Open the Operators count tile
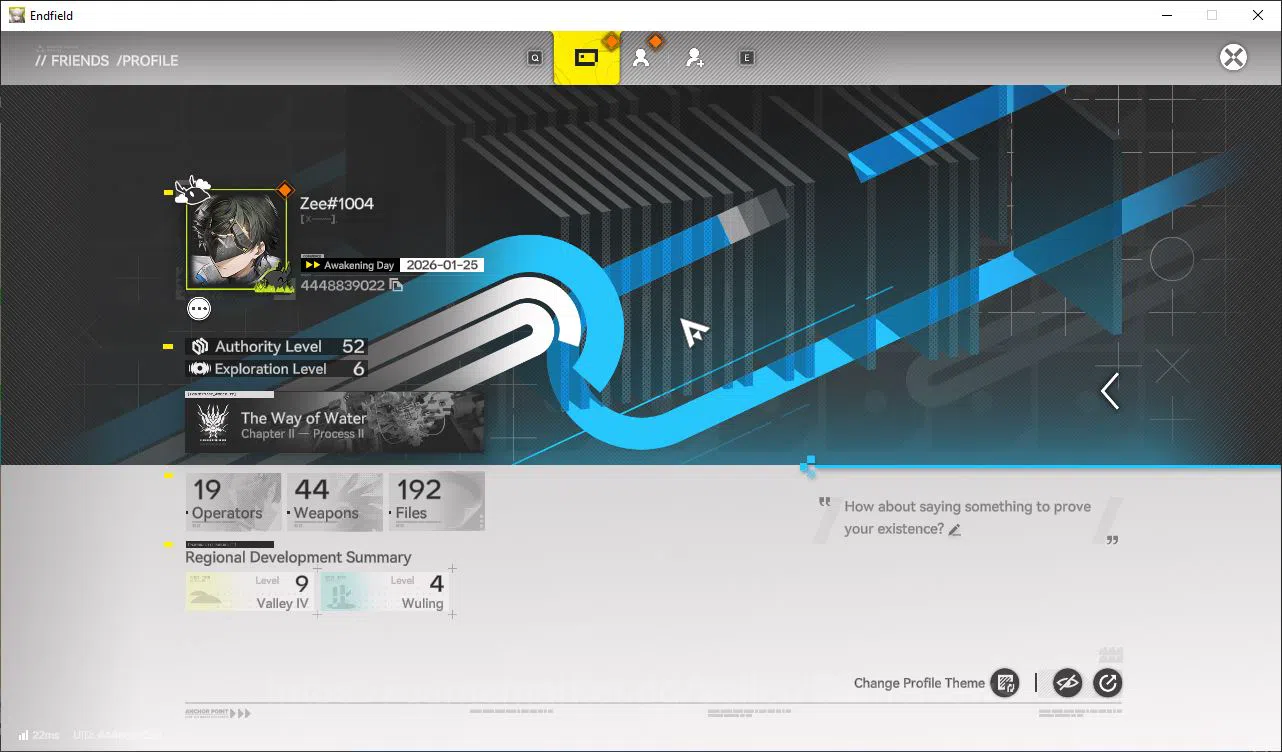This screenshot has width=1282, height=752. click(x=233, y=501)
